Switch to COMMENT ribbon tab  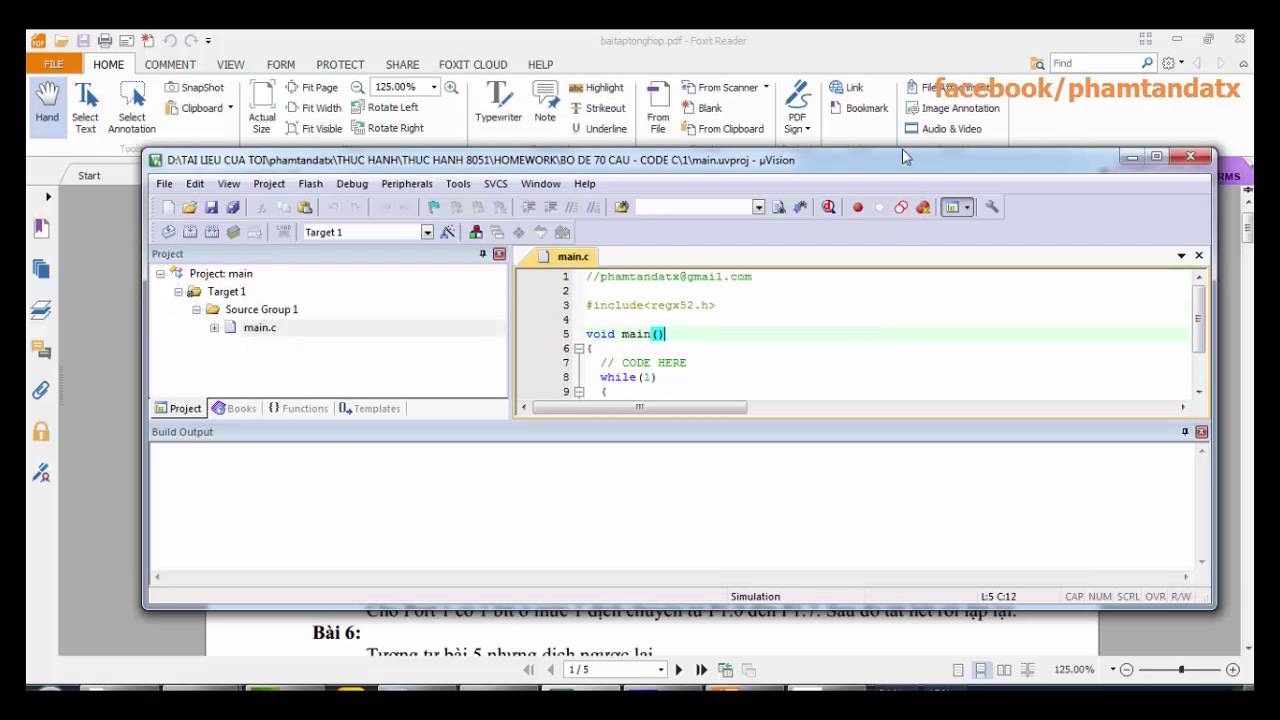(170, 64)
